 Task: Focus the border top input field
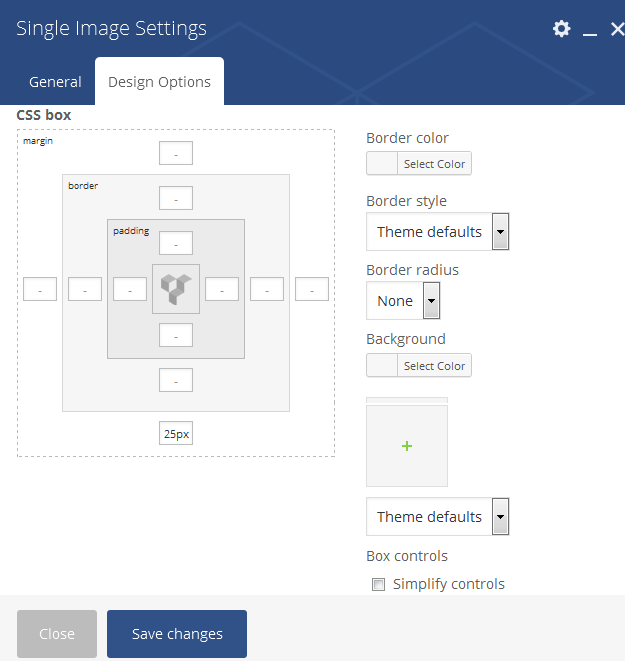[x=176, y=198]
